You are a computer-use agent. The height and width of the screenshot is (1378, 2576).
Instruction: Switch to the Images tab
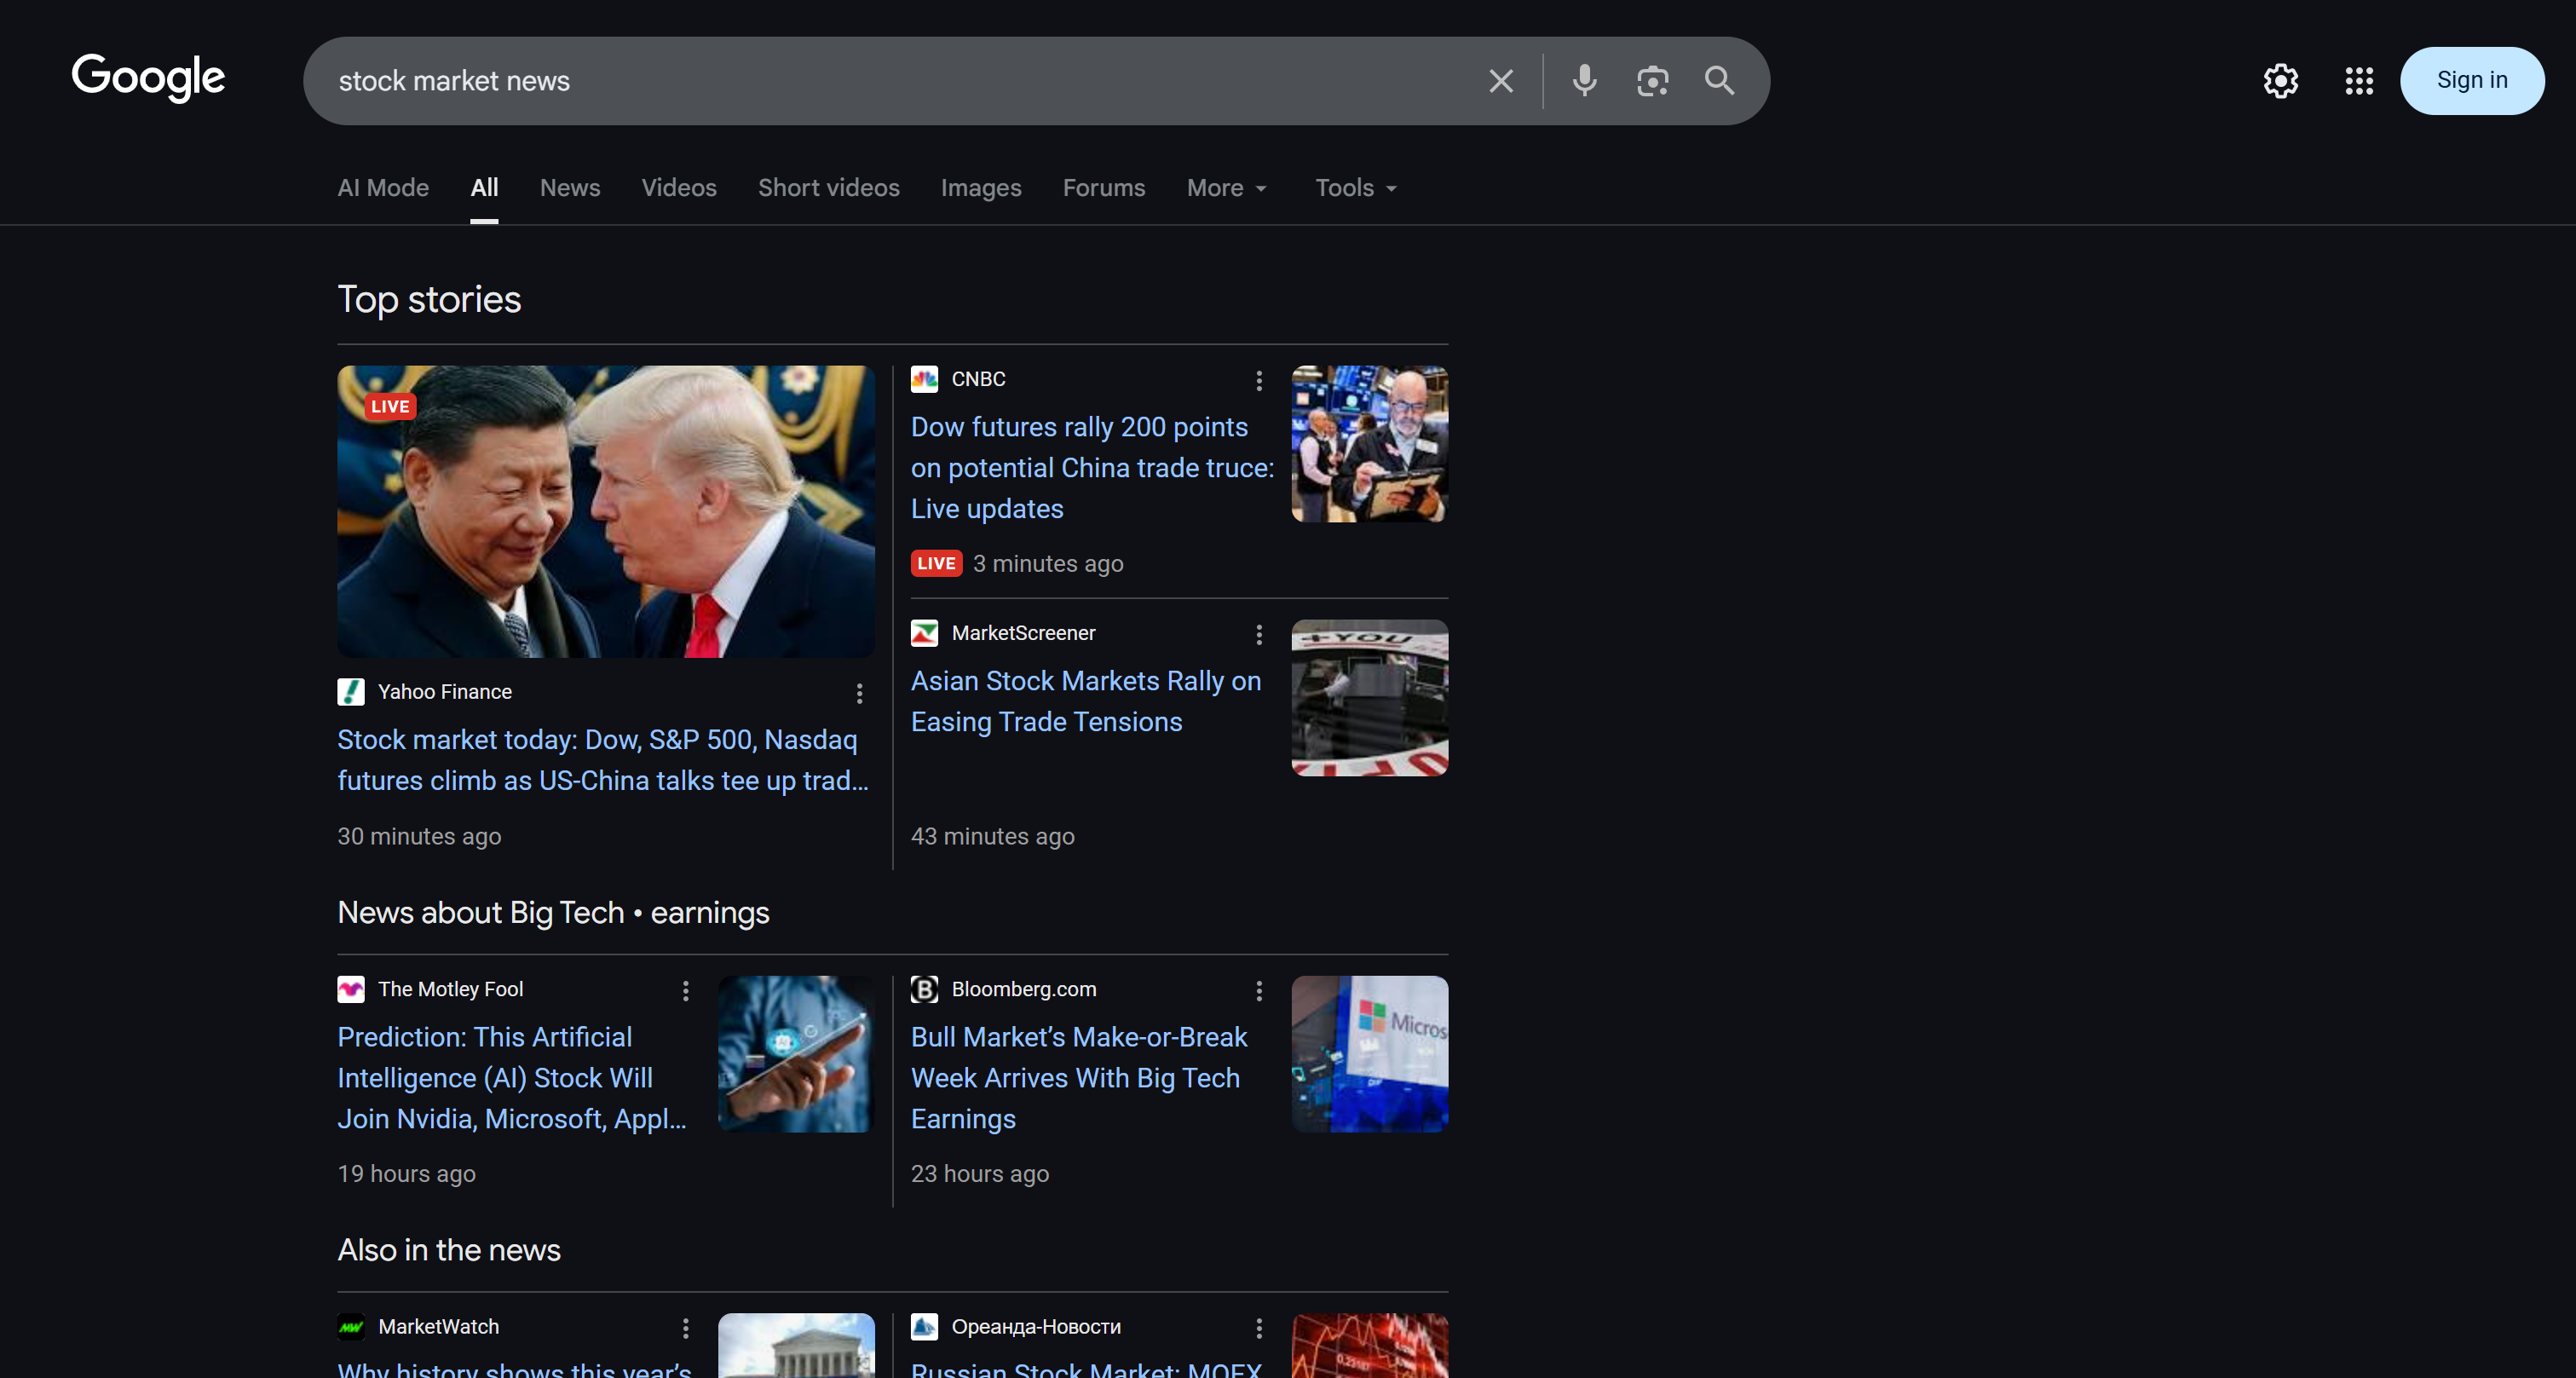pos(981,188)
